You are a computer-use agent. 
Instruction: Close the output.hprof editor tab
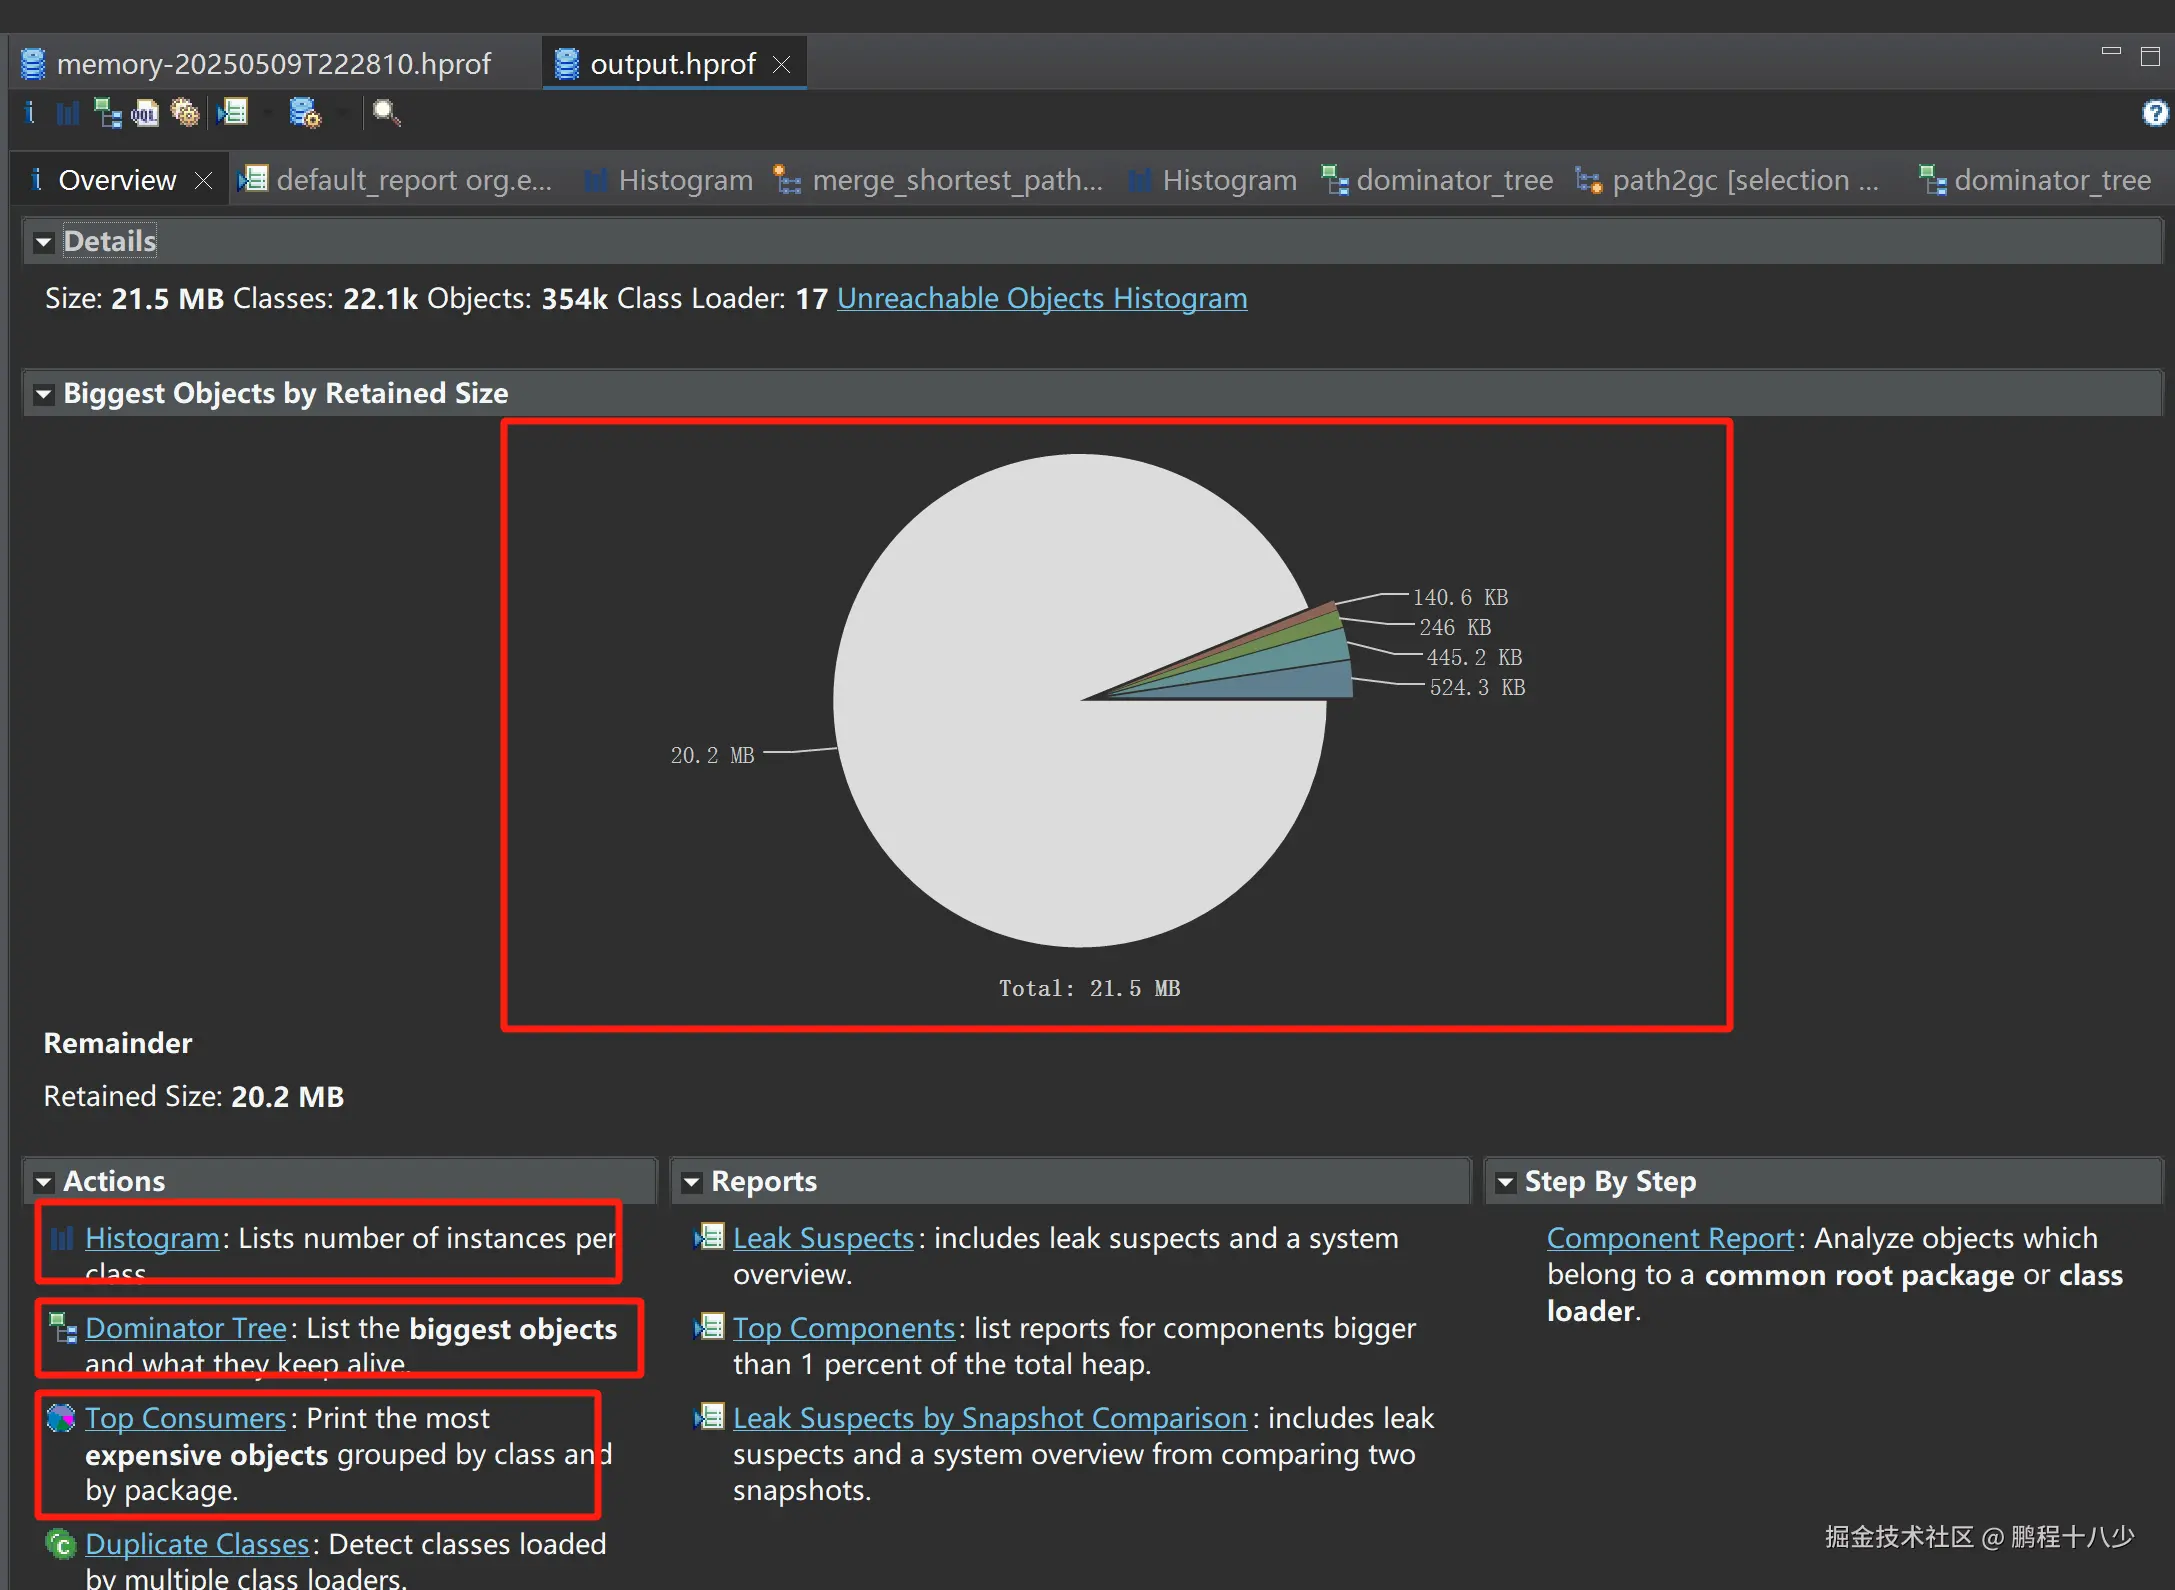click(782, 65)
